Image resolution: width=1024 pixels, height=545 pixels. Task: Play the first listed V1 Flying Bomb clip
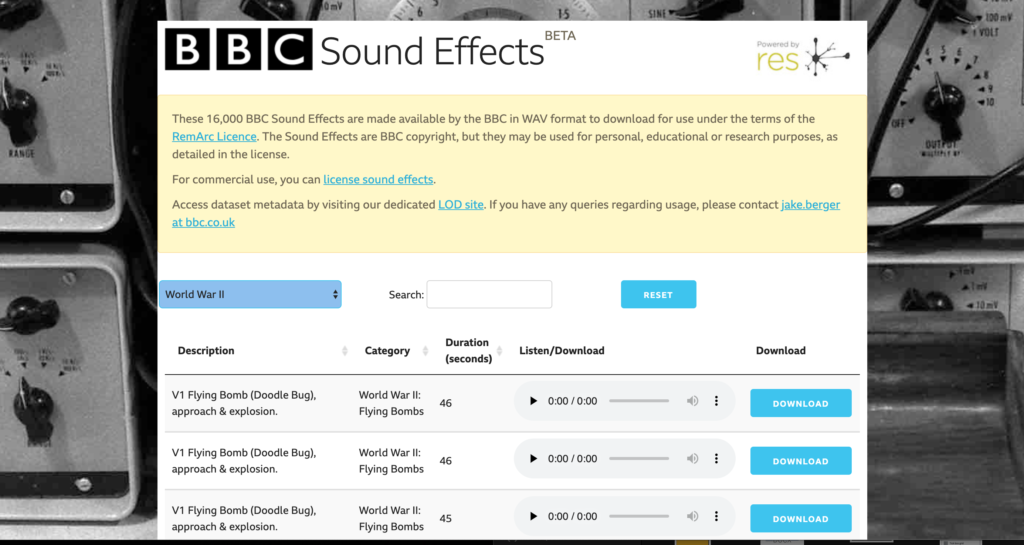[x=533, y=401]
